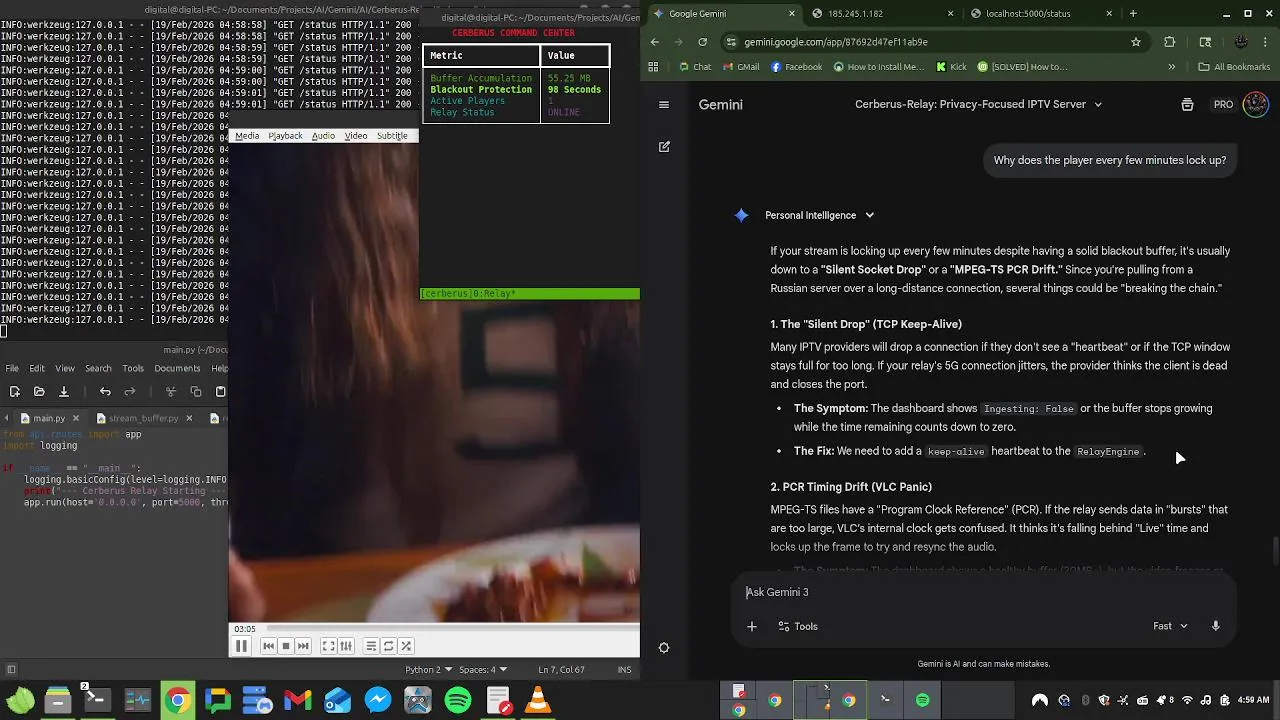The height and width of the screenshot is (720, 1280).
Task: Open the Python 2 language dropdown
Action: [427, 670]
